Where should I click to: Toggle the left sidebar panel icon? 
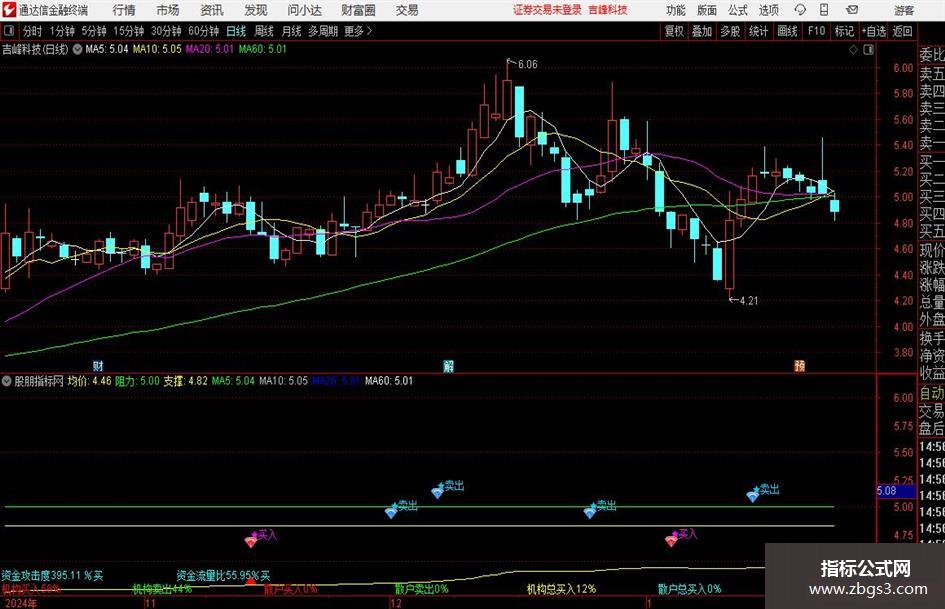pos(9,31)
